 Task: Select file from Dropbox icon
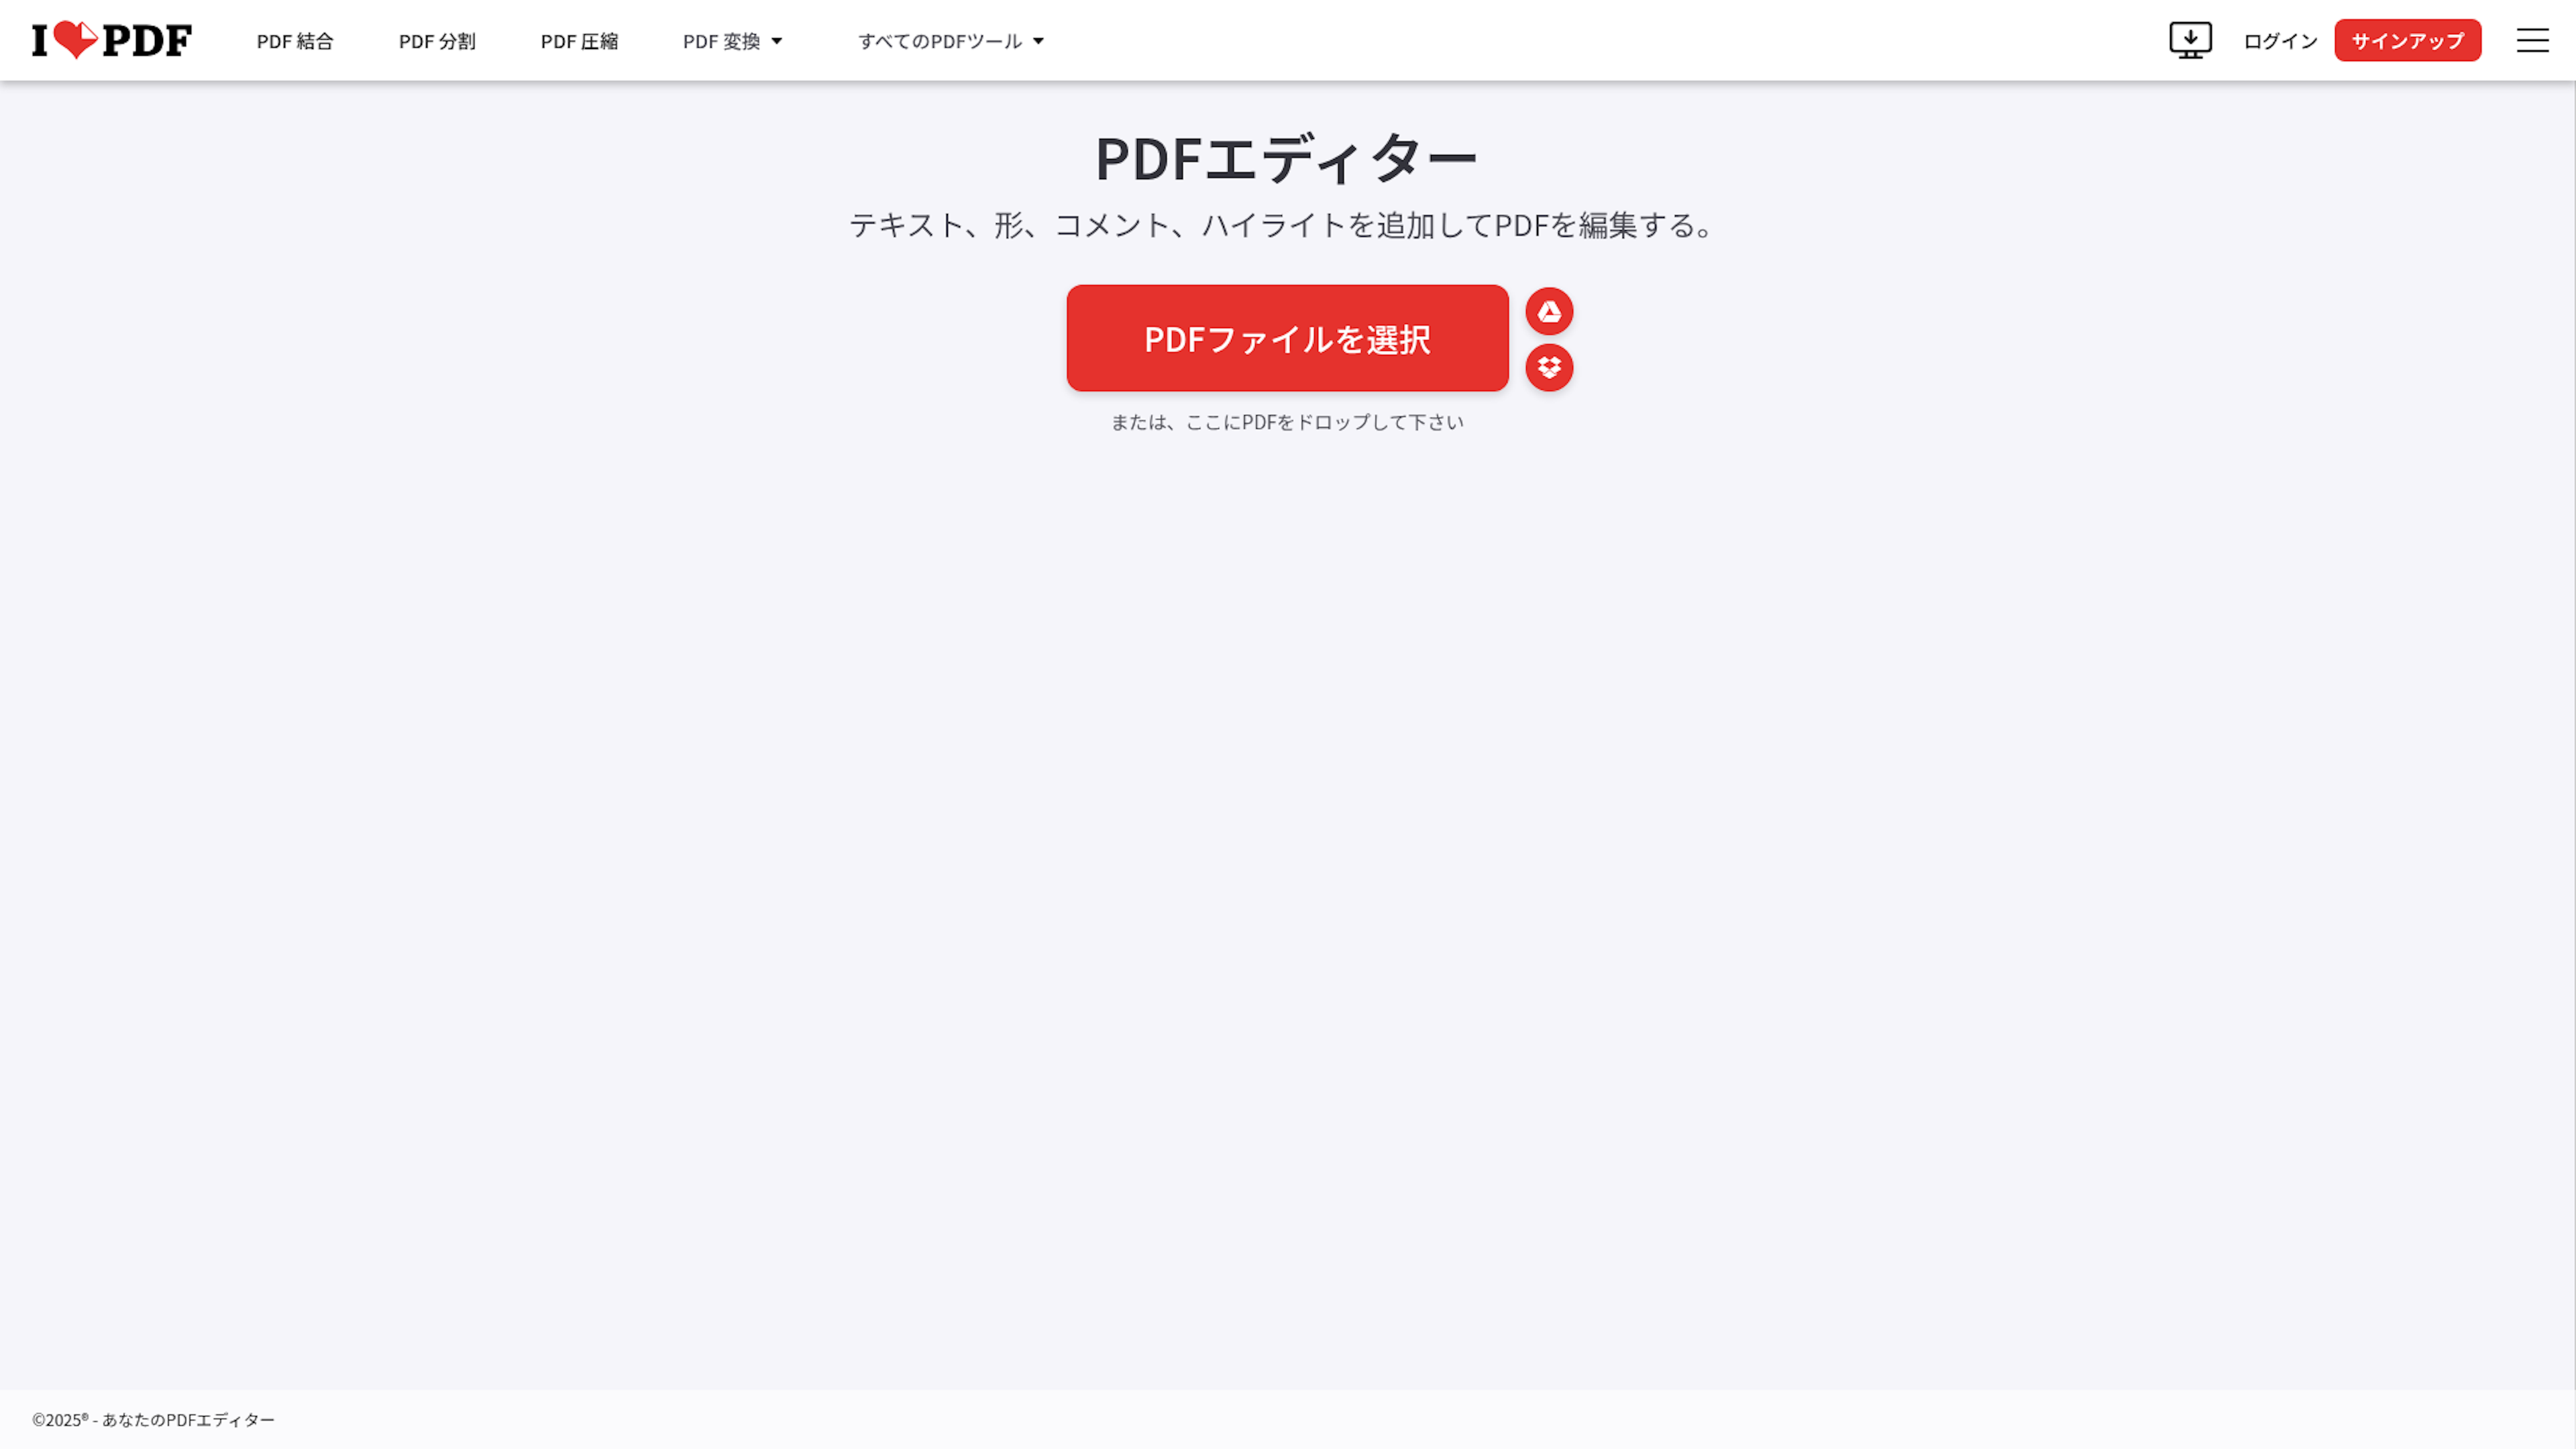(1549, 367)
